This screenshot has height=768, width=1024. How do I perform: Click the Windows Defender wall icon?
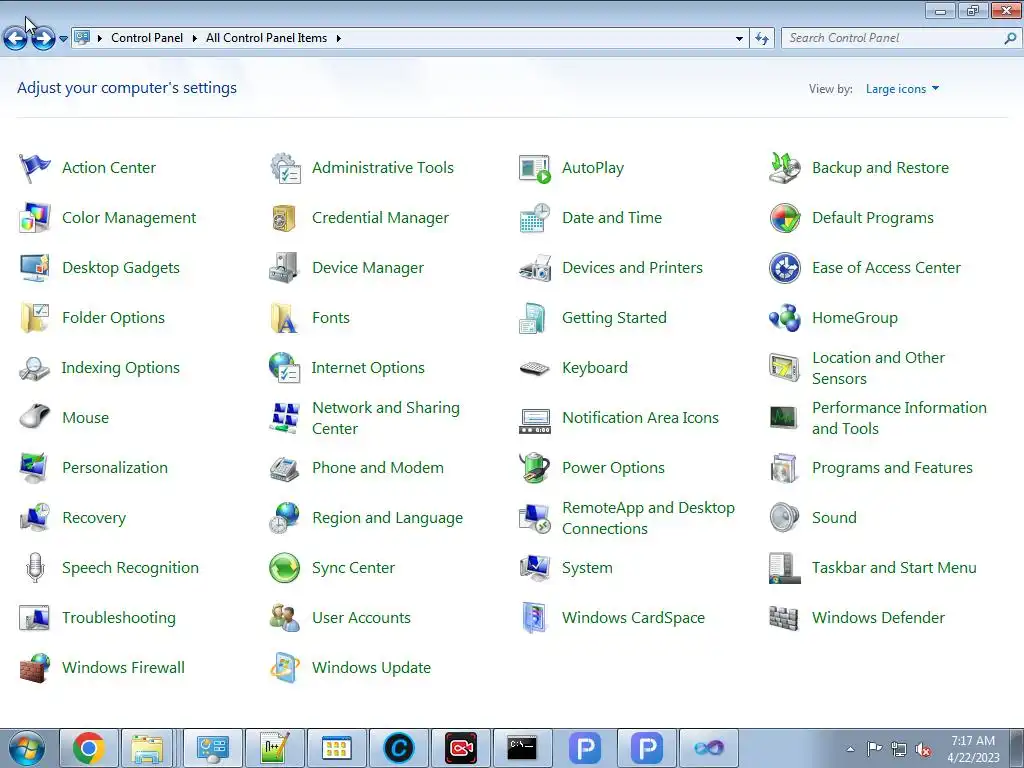pyautogui.click(x=784, y=617)
